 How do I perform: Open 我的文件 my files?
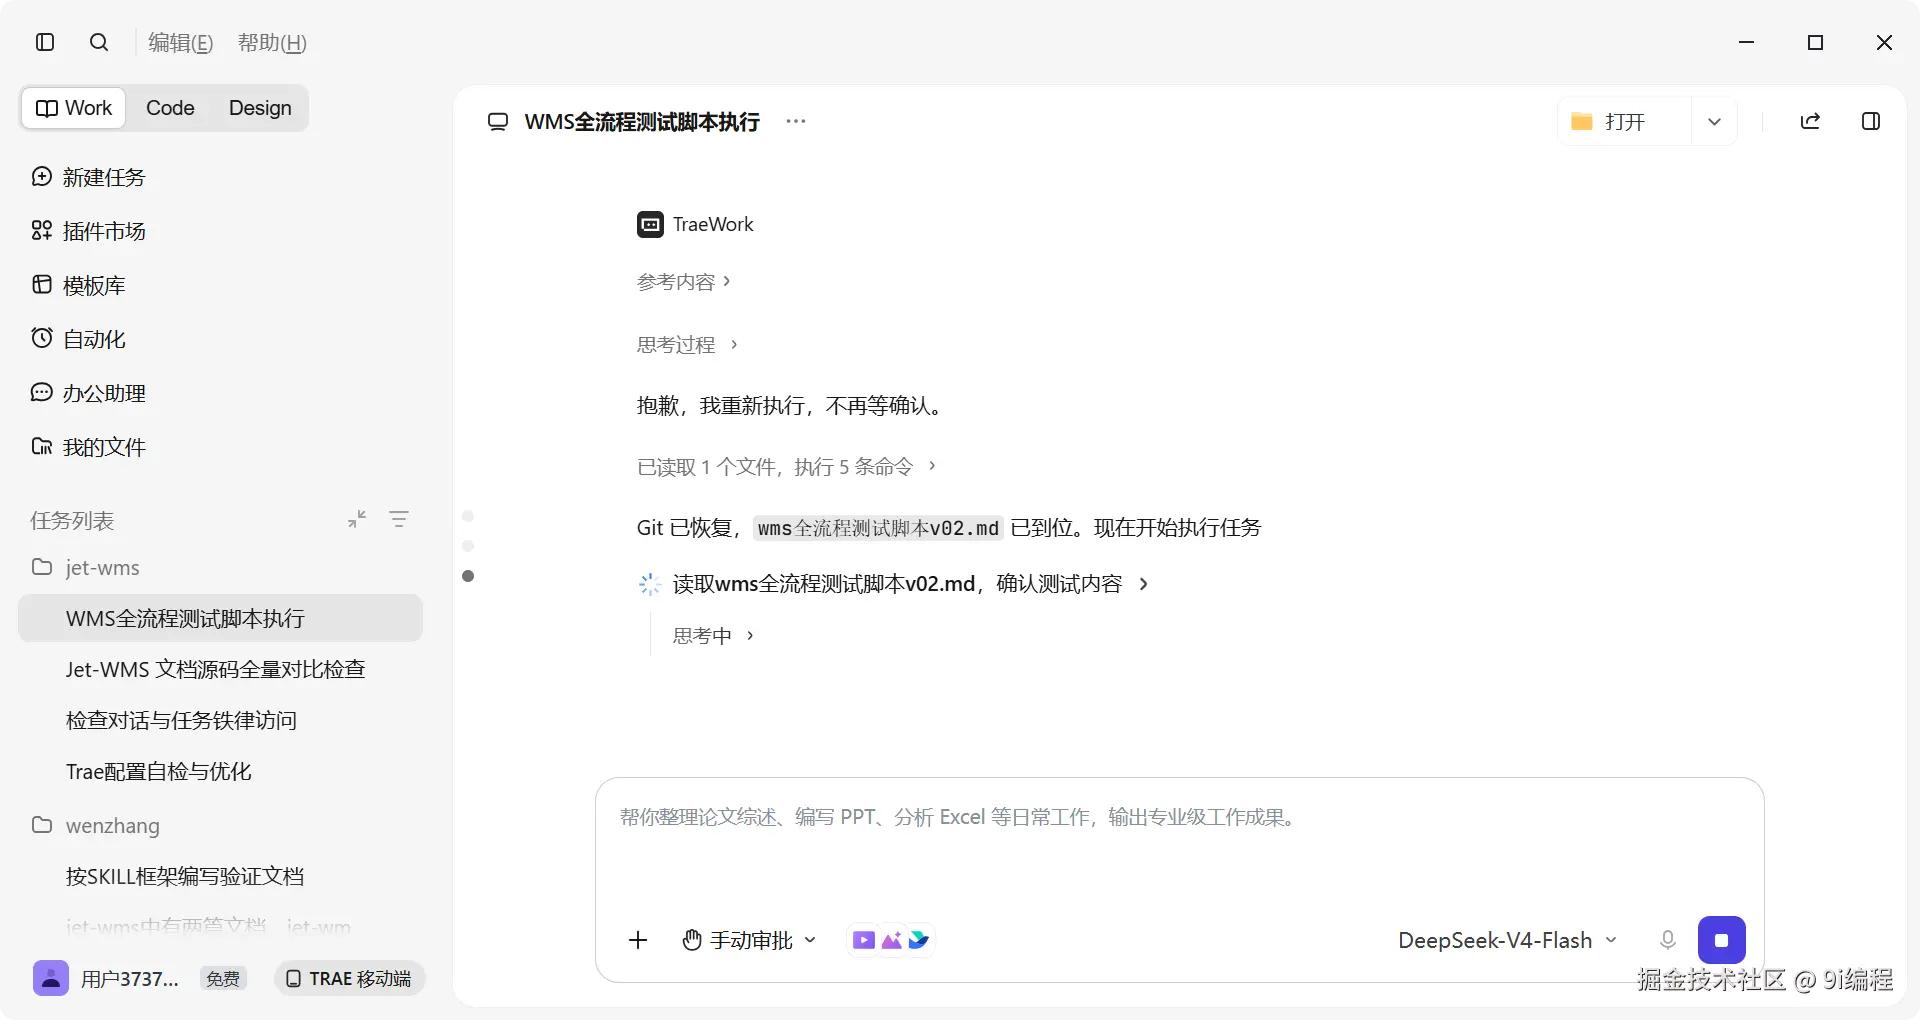tap(89, 447)
